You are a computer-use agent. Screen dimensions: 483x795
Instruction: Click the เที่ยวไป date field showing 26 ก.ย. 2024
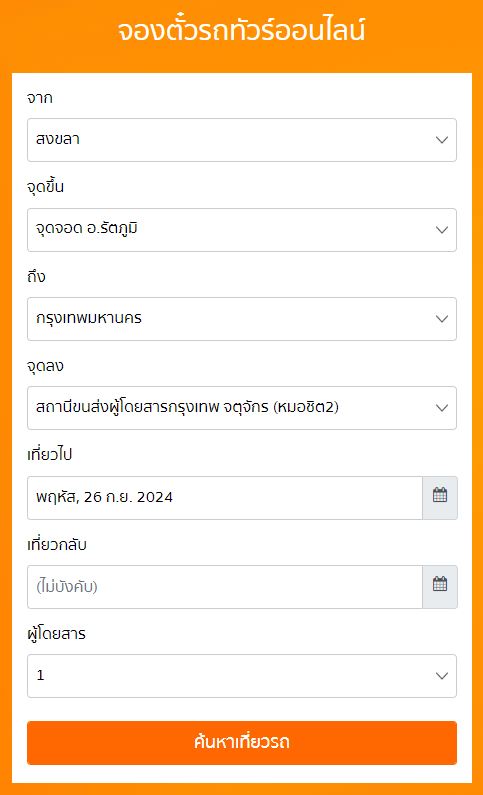pos(225,497)
